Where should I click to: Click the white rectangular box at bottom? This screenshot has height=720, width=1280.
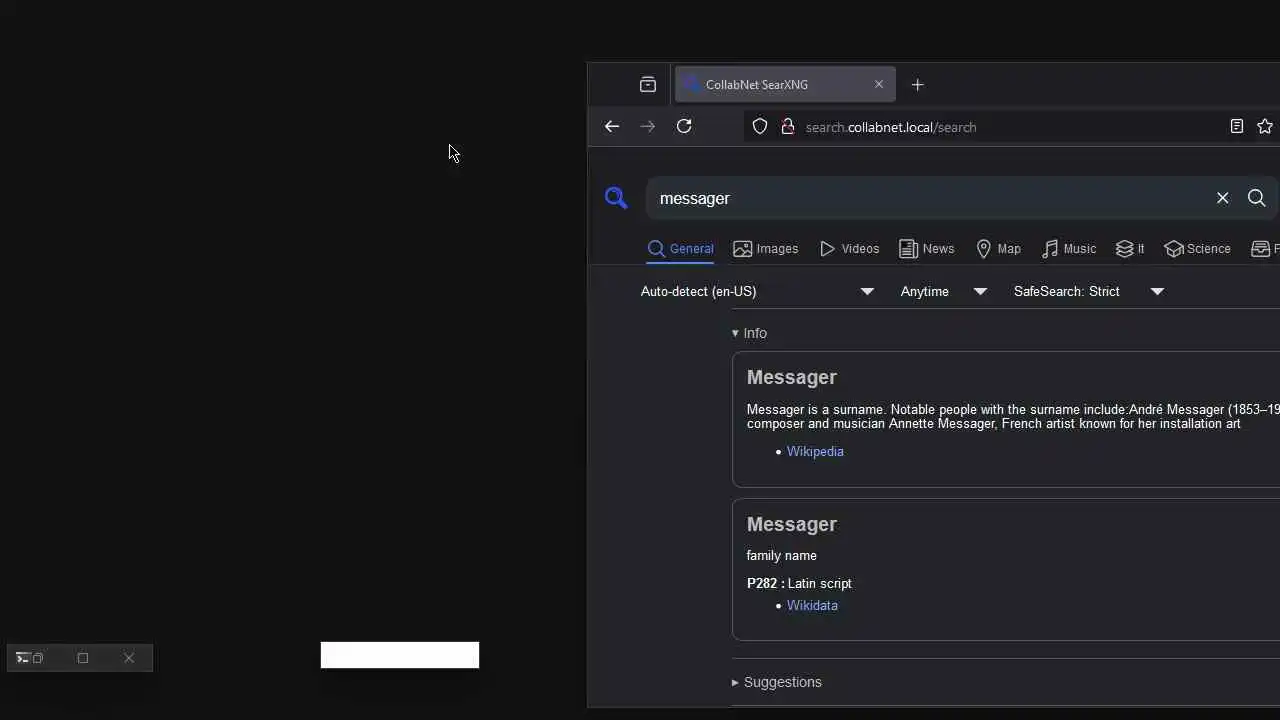tap(400, 655)
